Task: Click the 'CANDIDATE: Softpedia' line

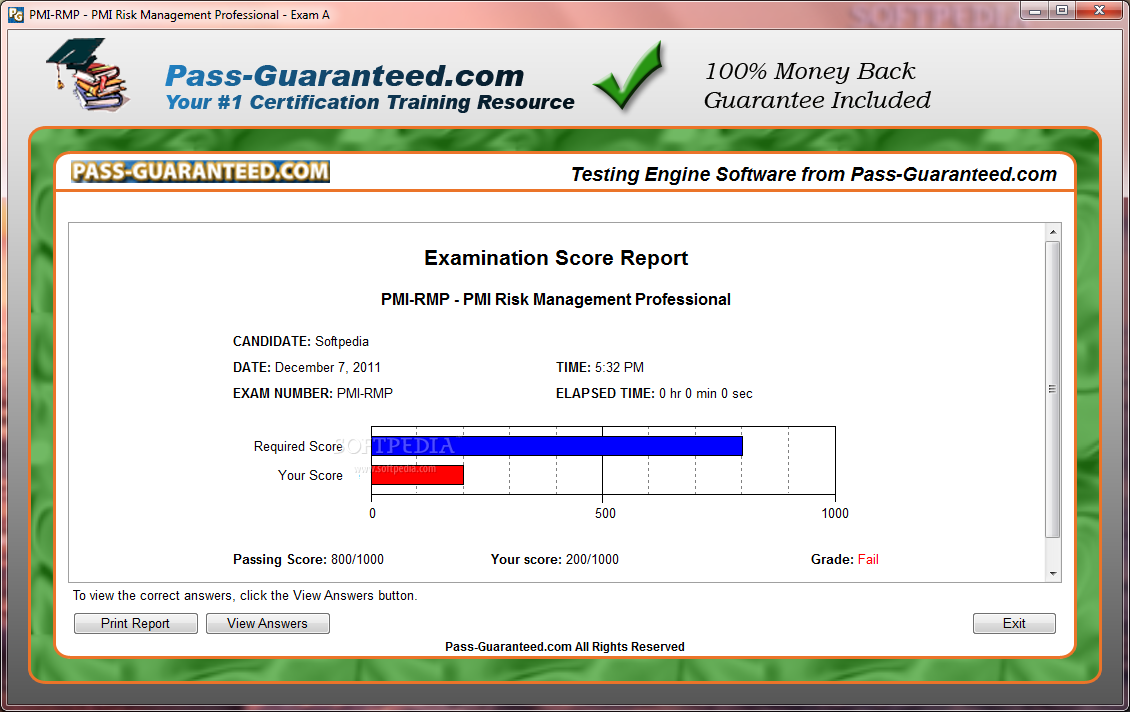Action: [301, 342]
